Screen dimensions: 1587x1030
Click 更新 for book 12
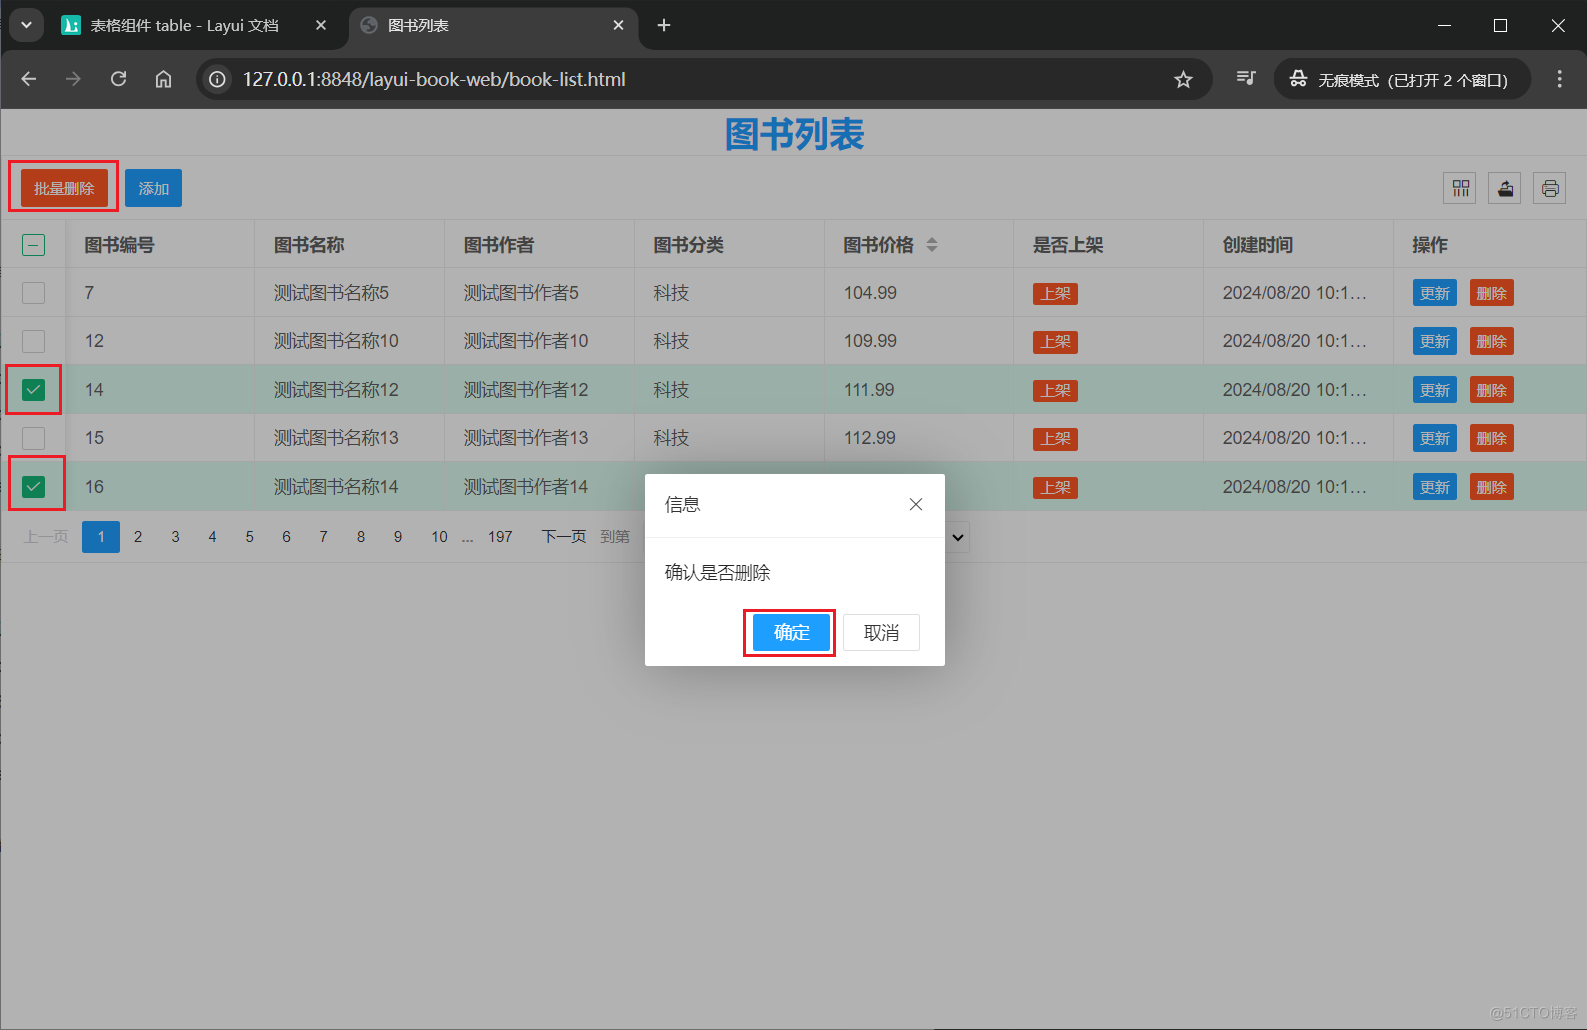click(1435, 341)
